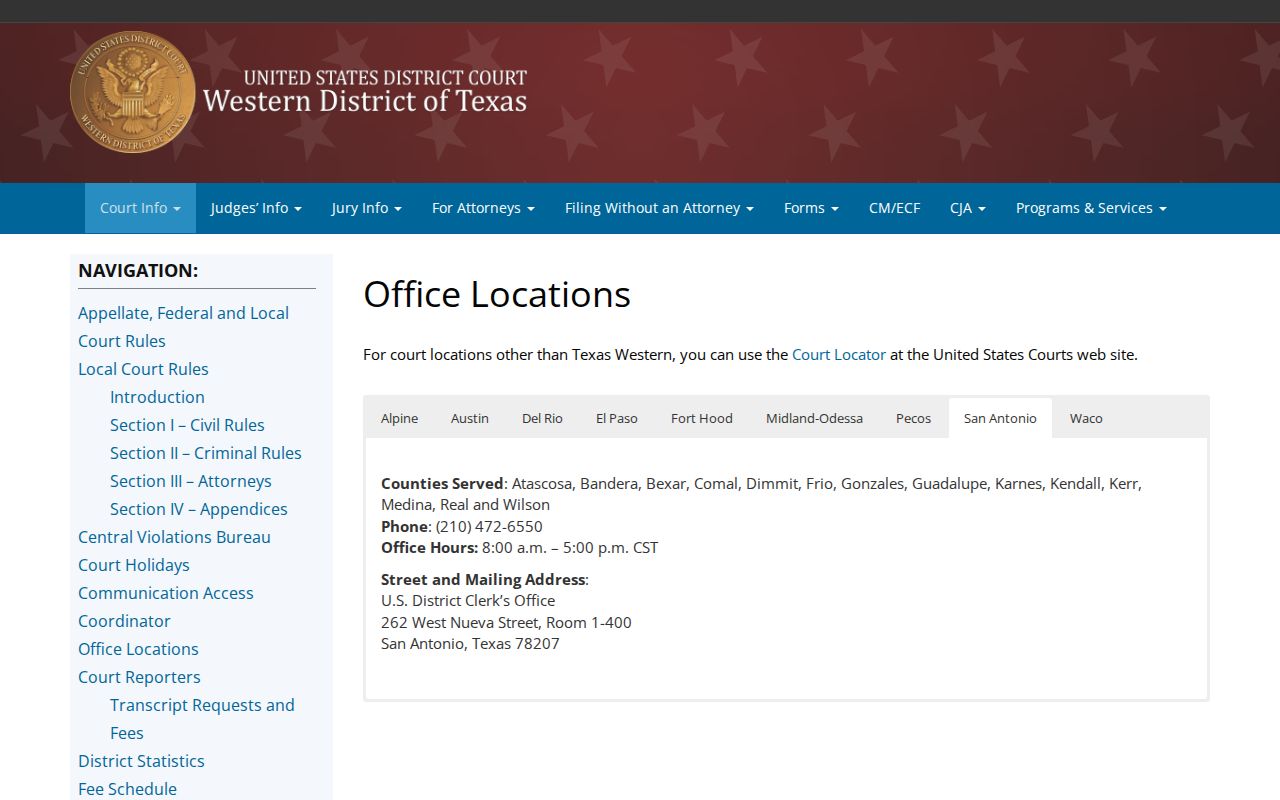Viewport: 1280px width, 800px height.
Task: Open the Fee Schedule link
Action: [127, 789]
